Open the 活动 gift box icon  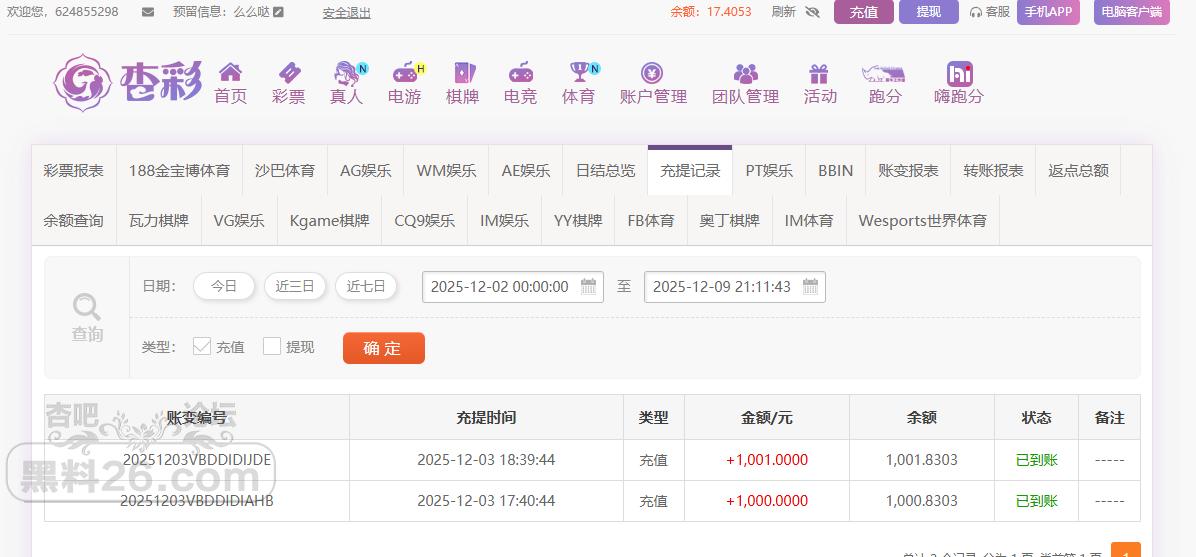tap(819, 73)
